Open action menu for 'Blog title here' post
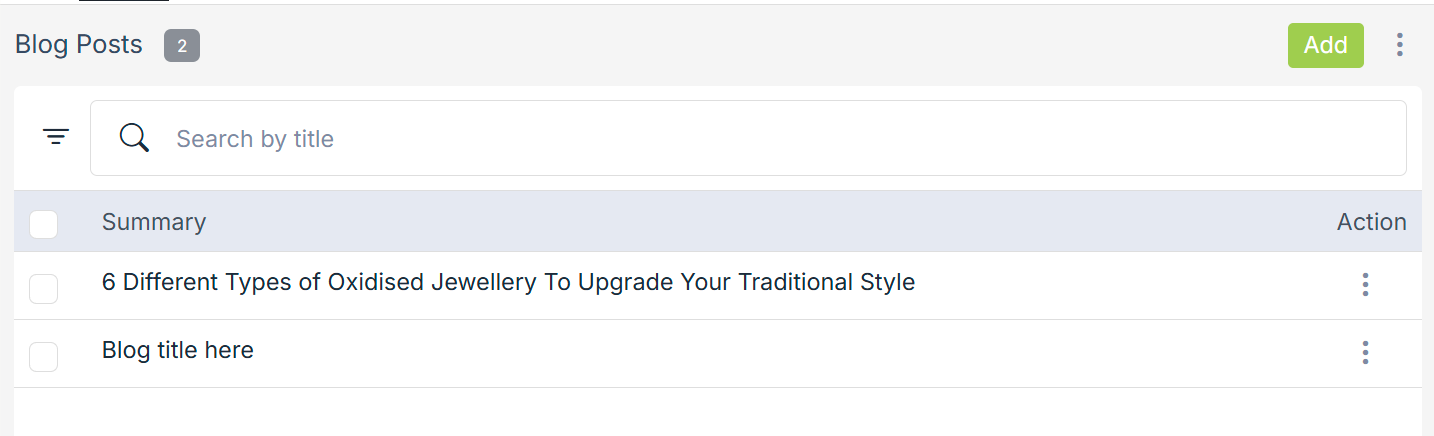The height and width of the screenshot is (436, 1434). pyautogui.click(x=1365, y=352)
